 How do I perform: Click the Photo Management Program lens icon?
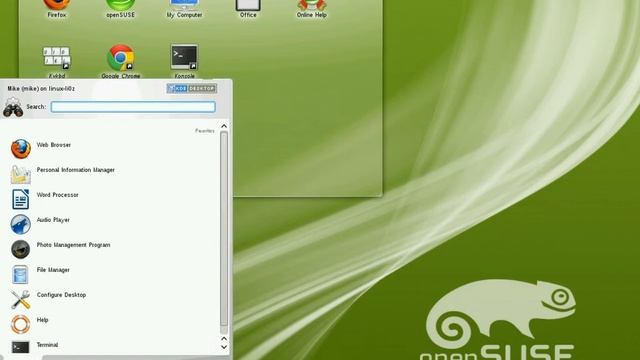[20, 249]
